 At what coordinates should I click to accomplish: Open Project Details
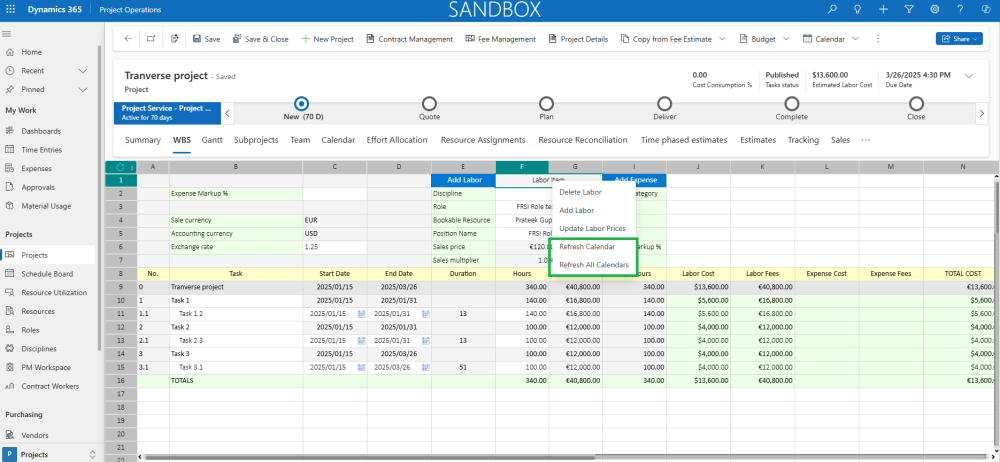click(x=578, y=39)
